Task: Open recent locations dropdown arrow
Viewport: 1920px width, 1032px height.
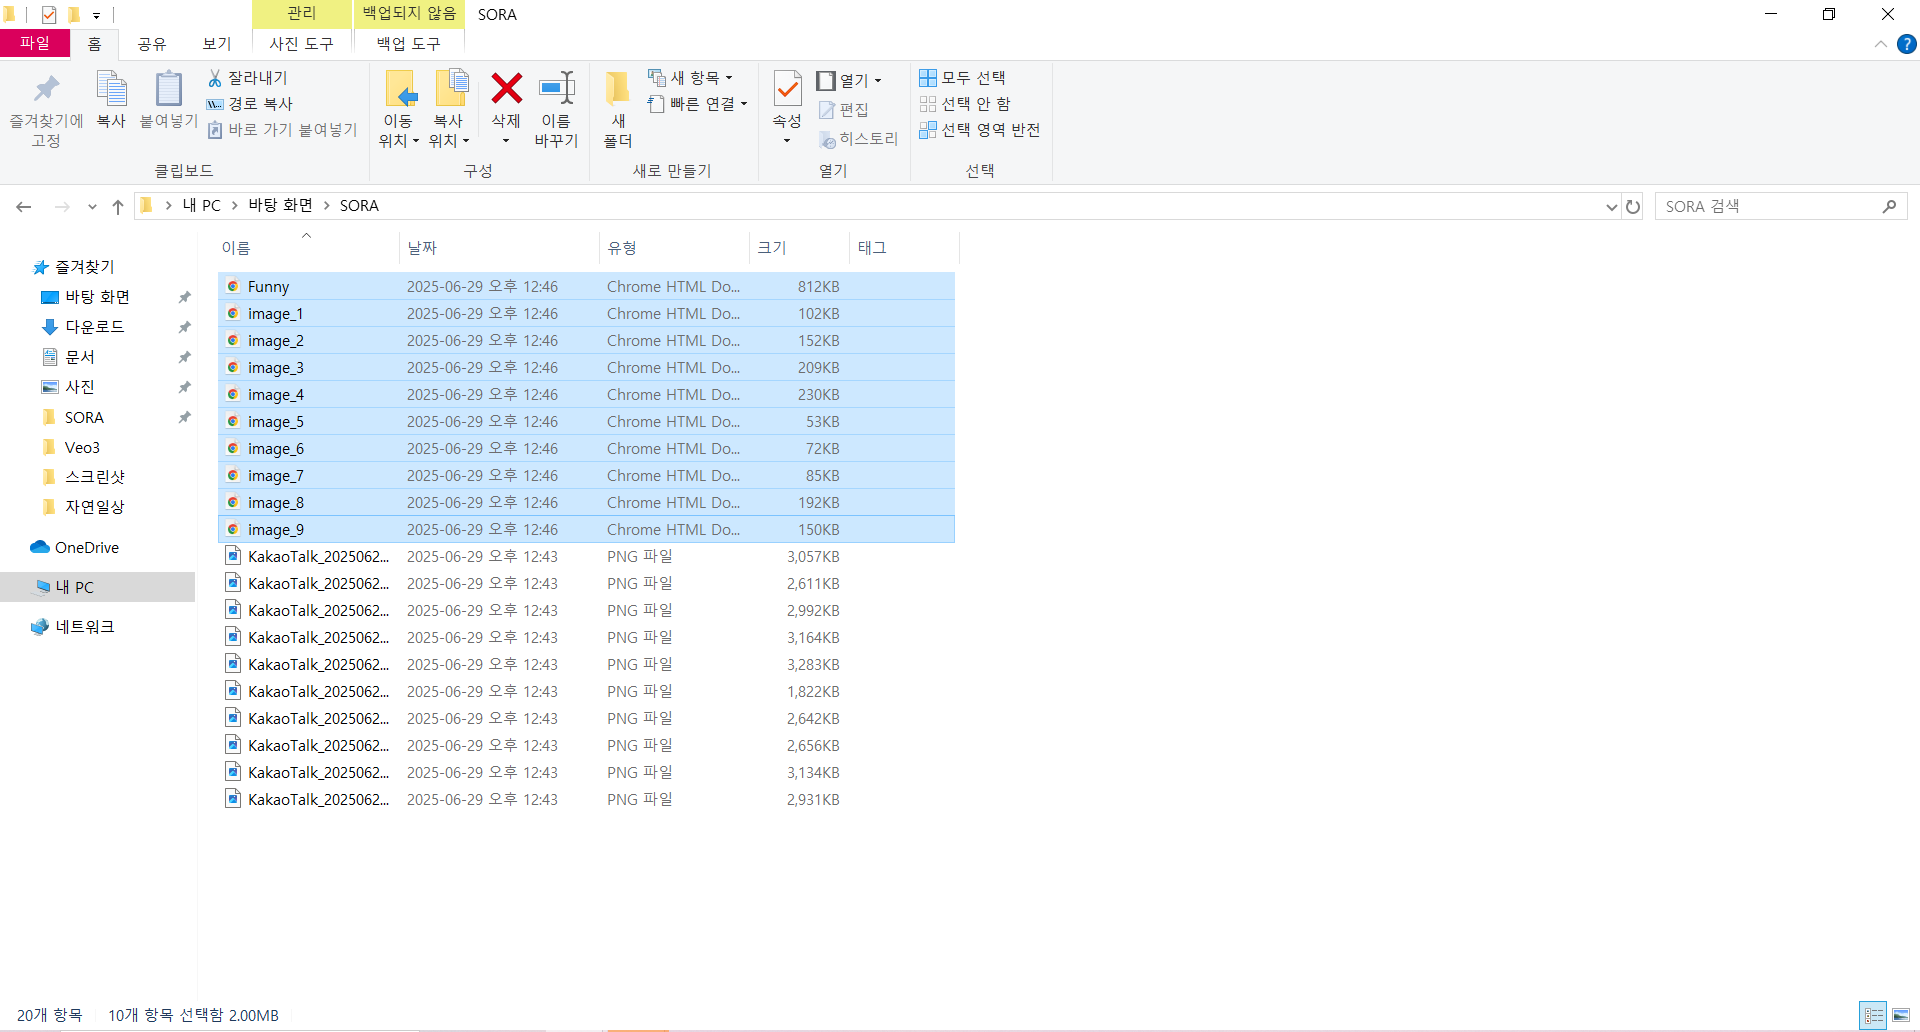Action: coord(92,207)
